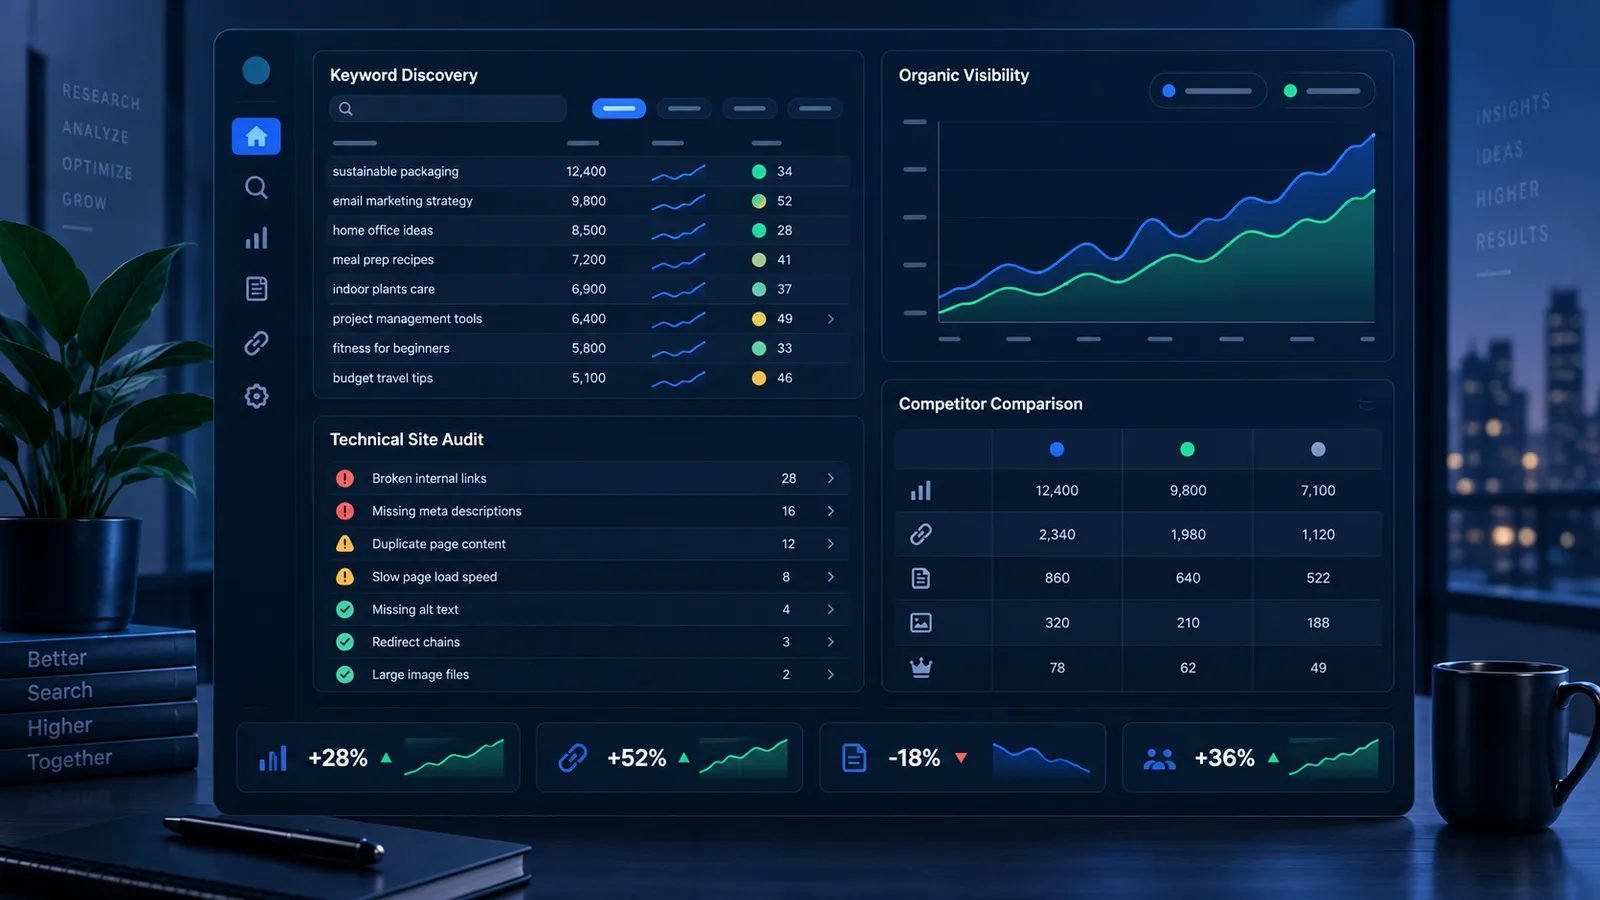Select the active blue filter pill in Keyword Discovery
This screenshot has width=1600, height=900.
click(619, 108)
